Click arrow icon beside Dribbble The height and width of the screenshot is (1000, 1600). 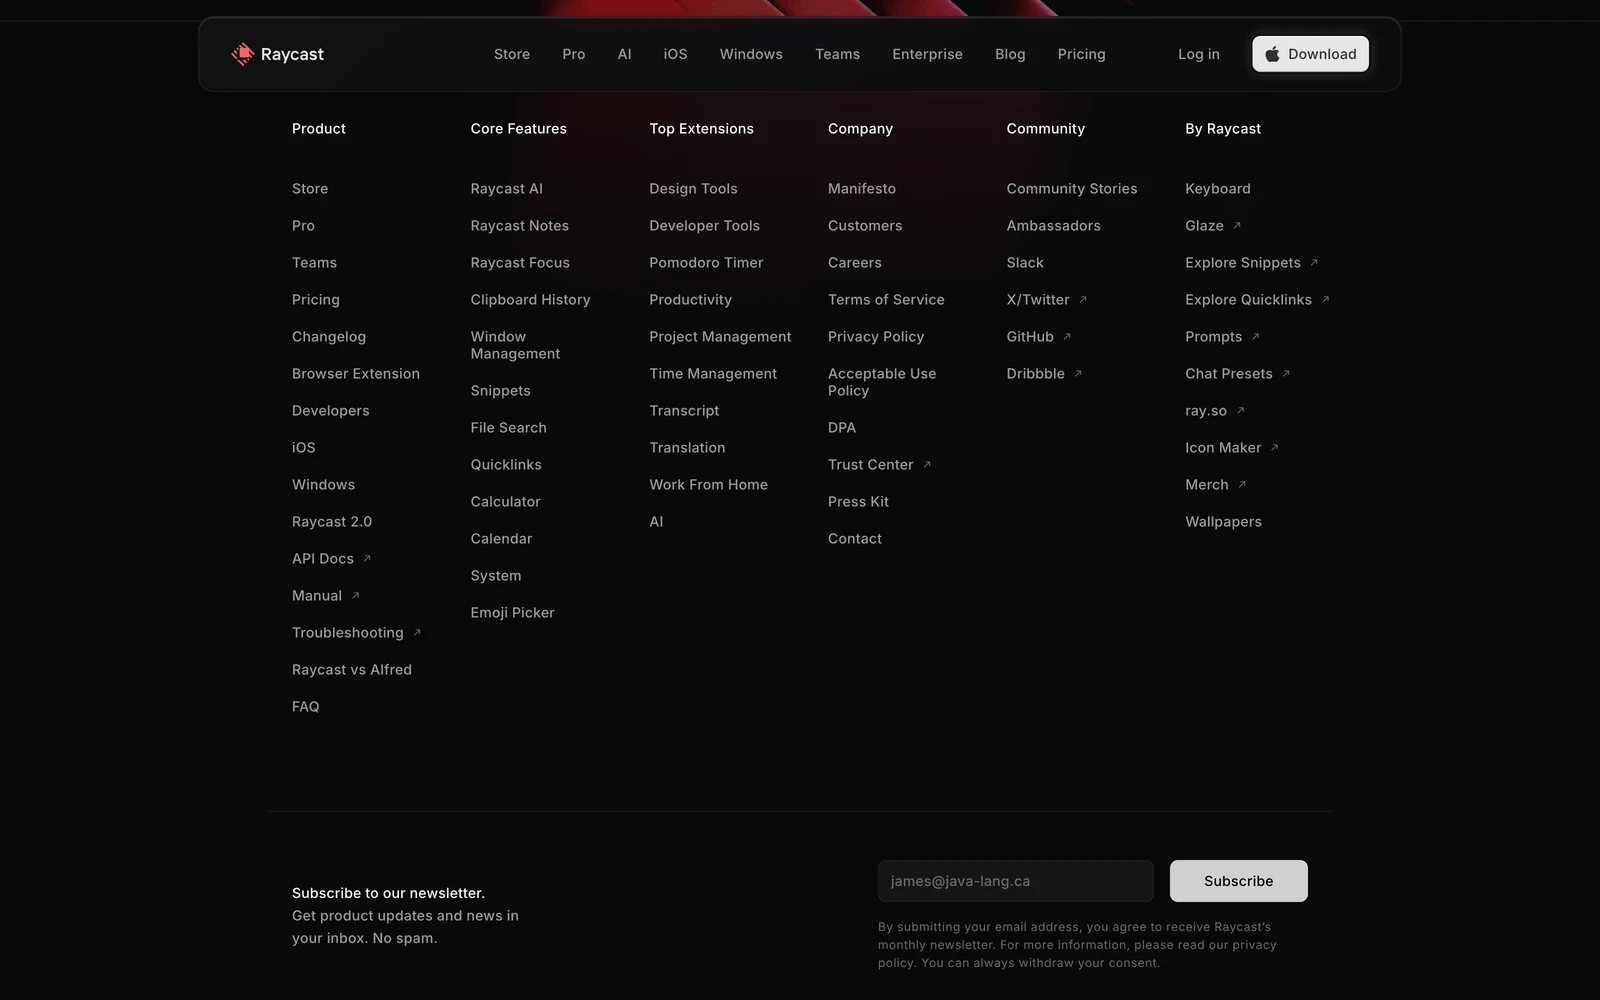click(1078, 374)
